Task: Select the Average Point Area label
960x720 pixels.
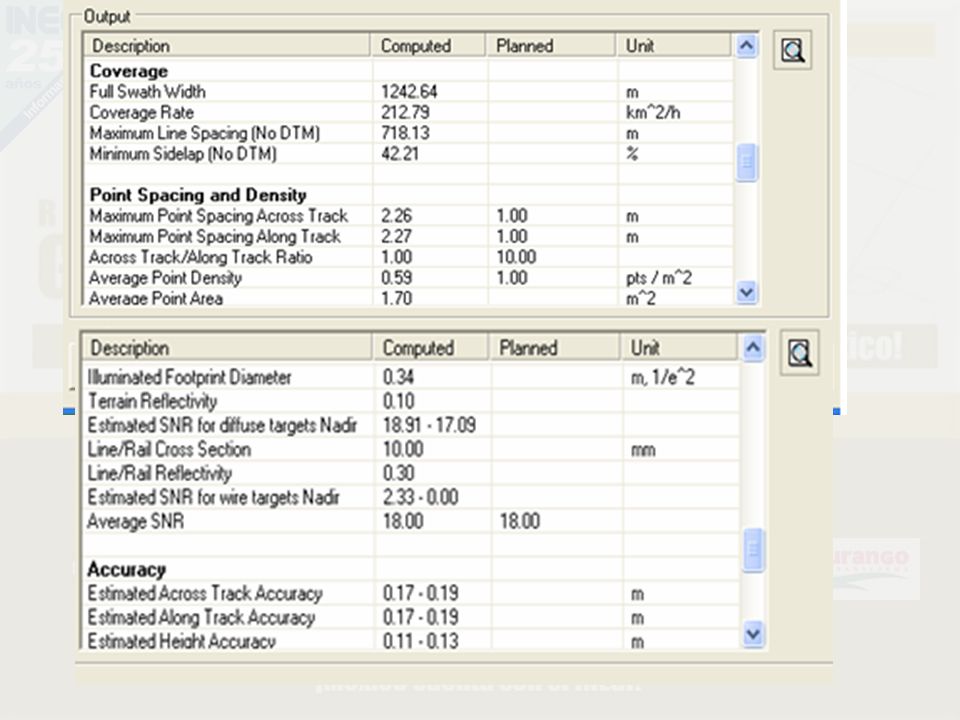Action: click(x=156, y=298)
